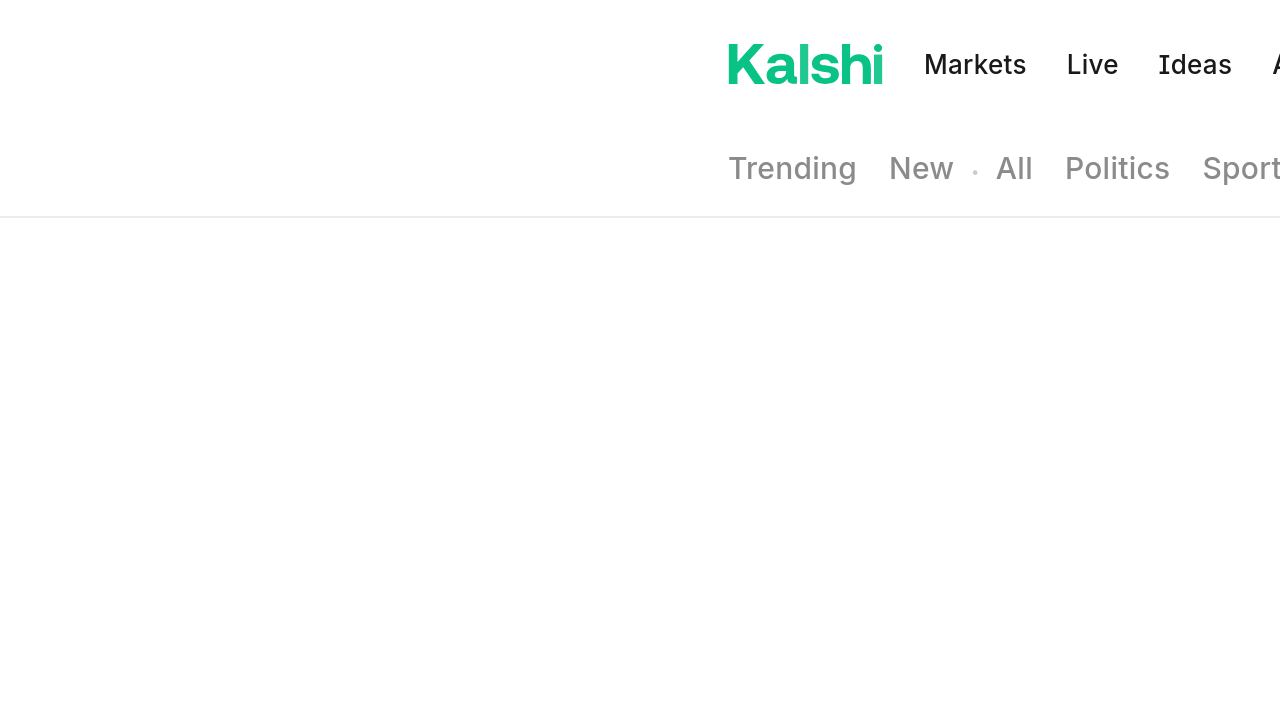
Task: Check out newly listed markets
Action: (x=920, y=168)
